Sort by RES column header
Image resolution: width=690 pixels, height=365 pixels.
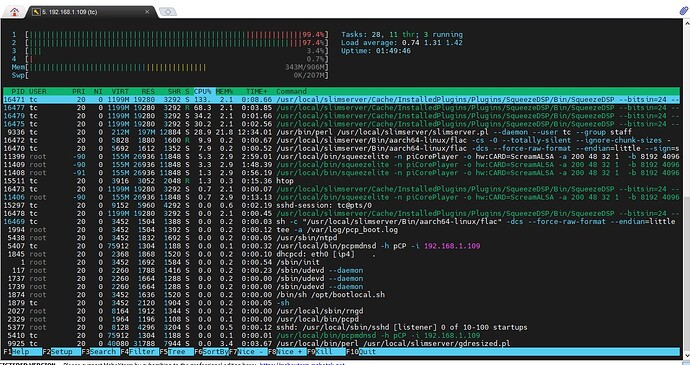(148, 92)
